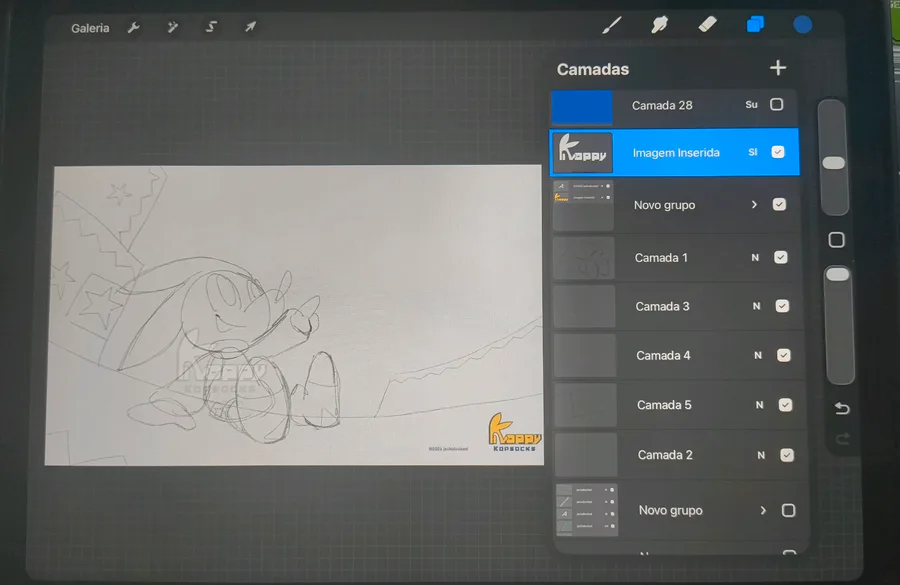Select the Smudge tool

tap(660, 24)
